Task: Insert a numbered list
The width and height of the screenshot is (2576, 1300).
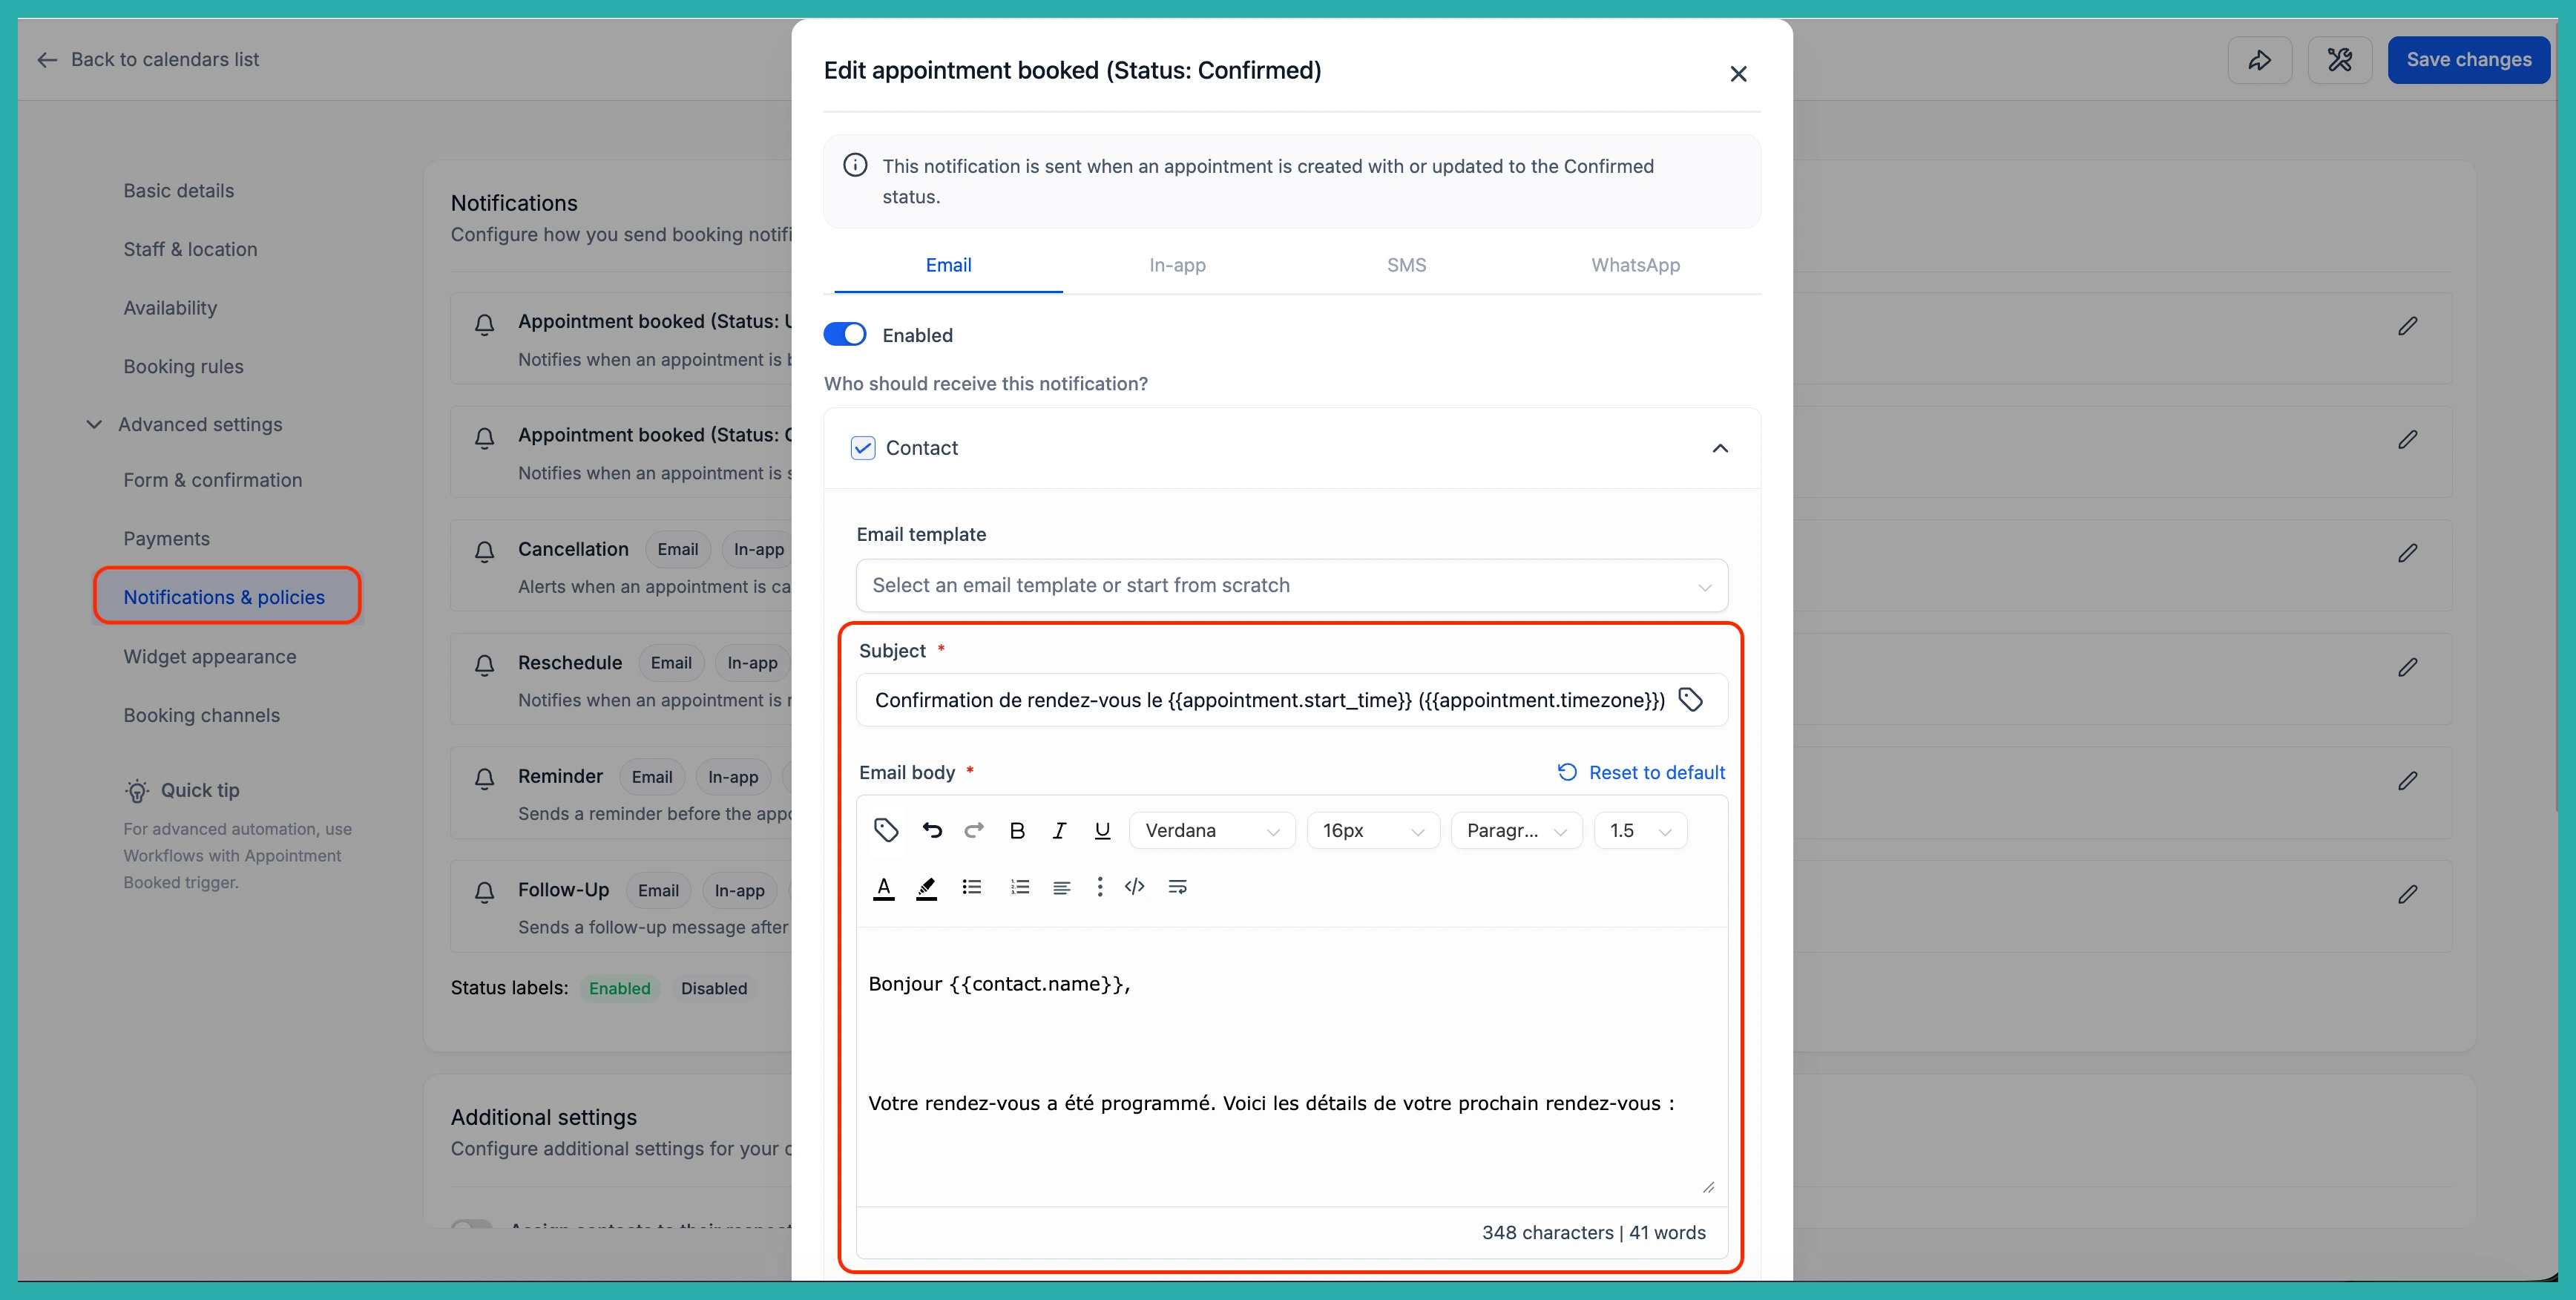Action: click(1020, 887)
